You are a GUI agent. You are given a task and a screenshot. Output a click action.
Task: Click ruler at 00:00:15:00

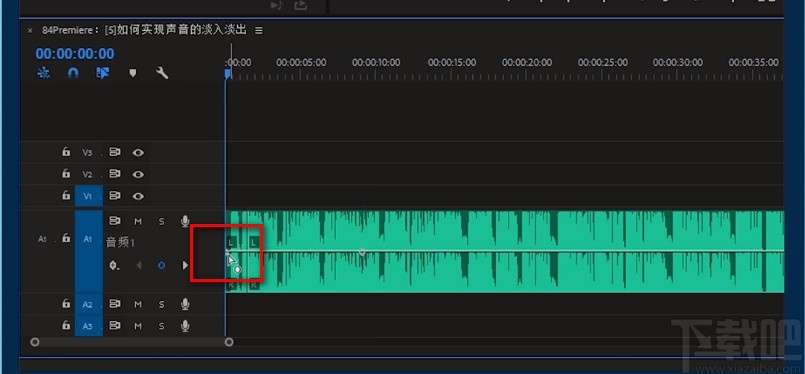click(x=452, y=63)
